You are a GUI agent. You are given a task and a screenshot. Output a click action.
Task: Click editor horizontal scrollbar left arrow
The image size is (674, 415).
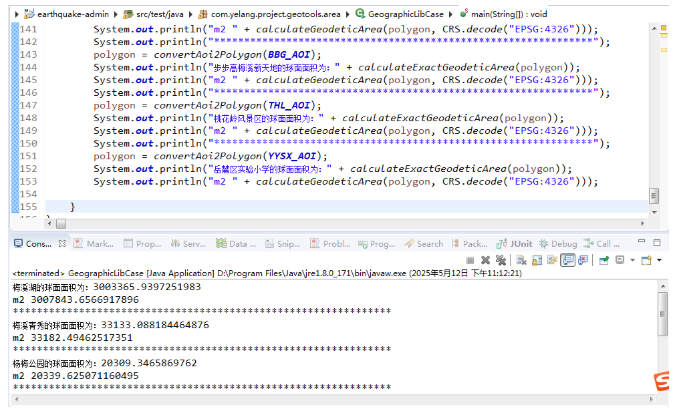[49, 224]
